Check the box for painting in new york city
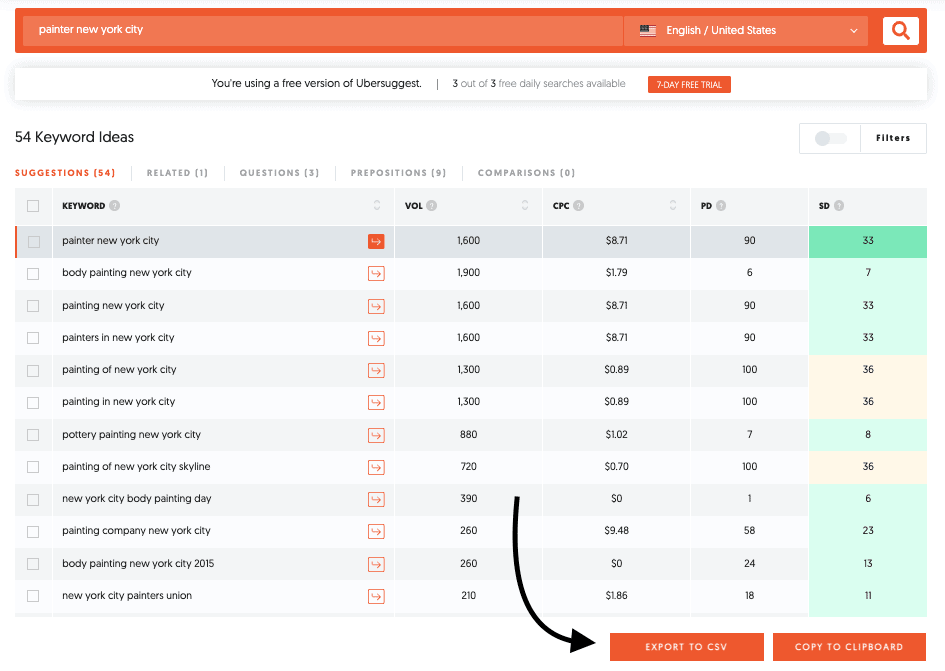Screen dimensions: 945x671 click(x=33, y=403)
